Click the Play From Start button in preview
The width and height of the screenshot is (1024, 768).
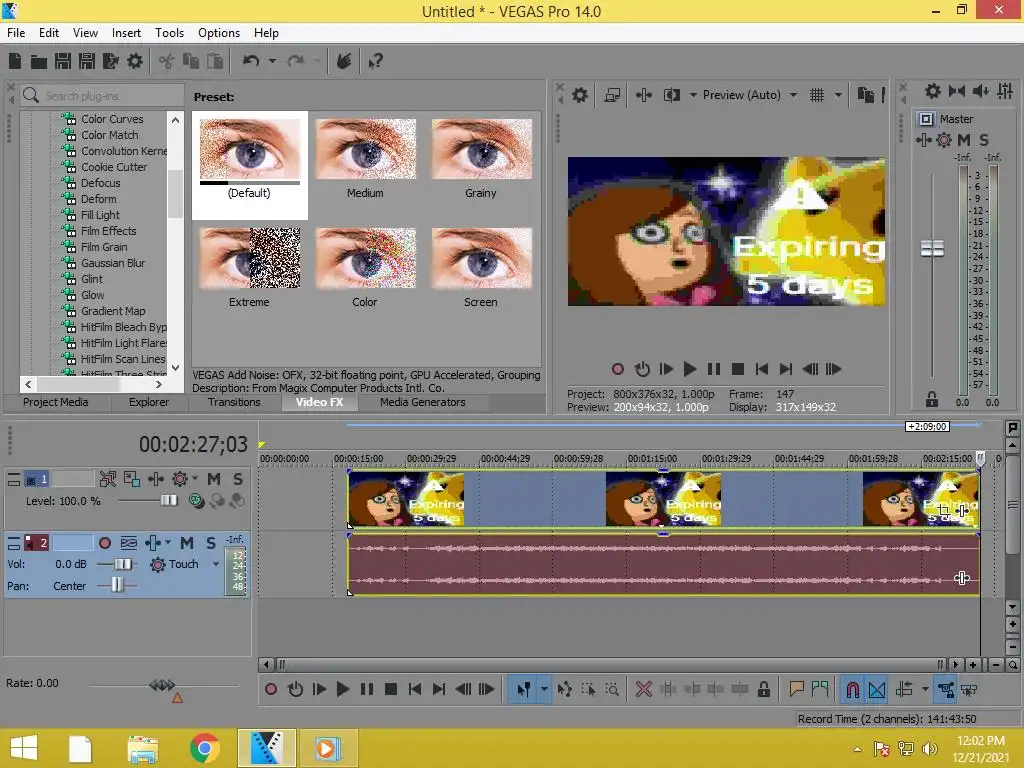(x=665, y=370)
